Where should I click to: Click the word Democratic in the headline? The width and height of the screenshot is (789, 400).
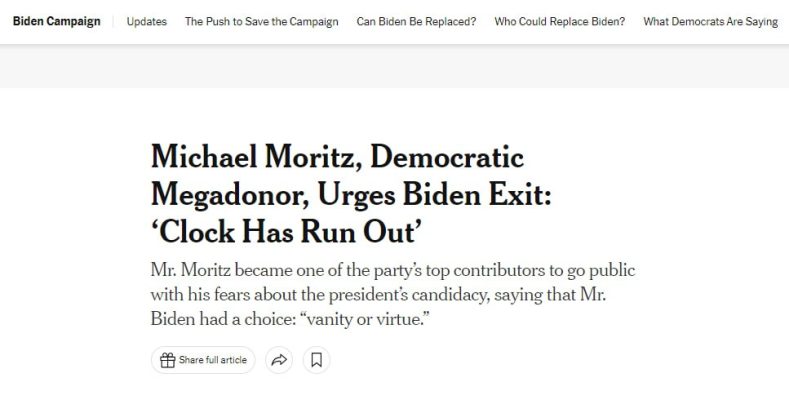coord(447,156)
